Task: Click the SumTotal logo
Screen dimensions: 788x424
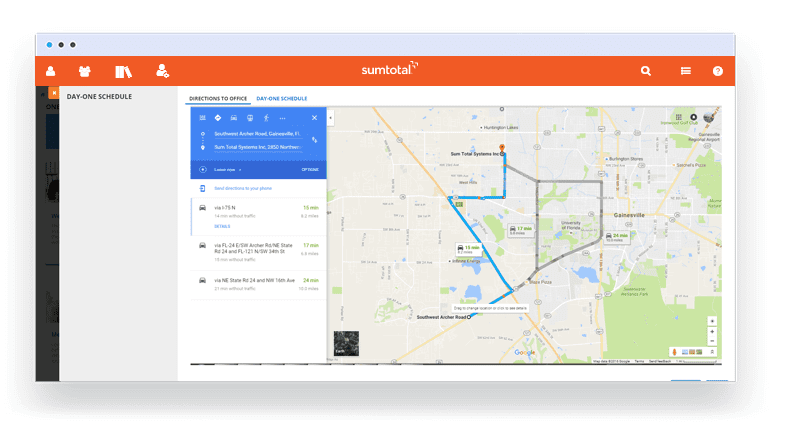Action: tap(389, 69)
